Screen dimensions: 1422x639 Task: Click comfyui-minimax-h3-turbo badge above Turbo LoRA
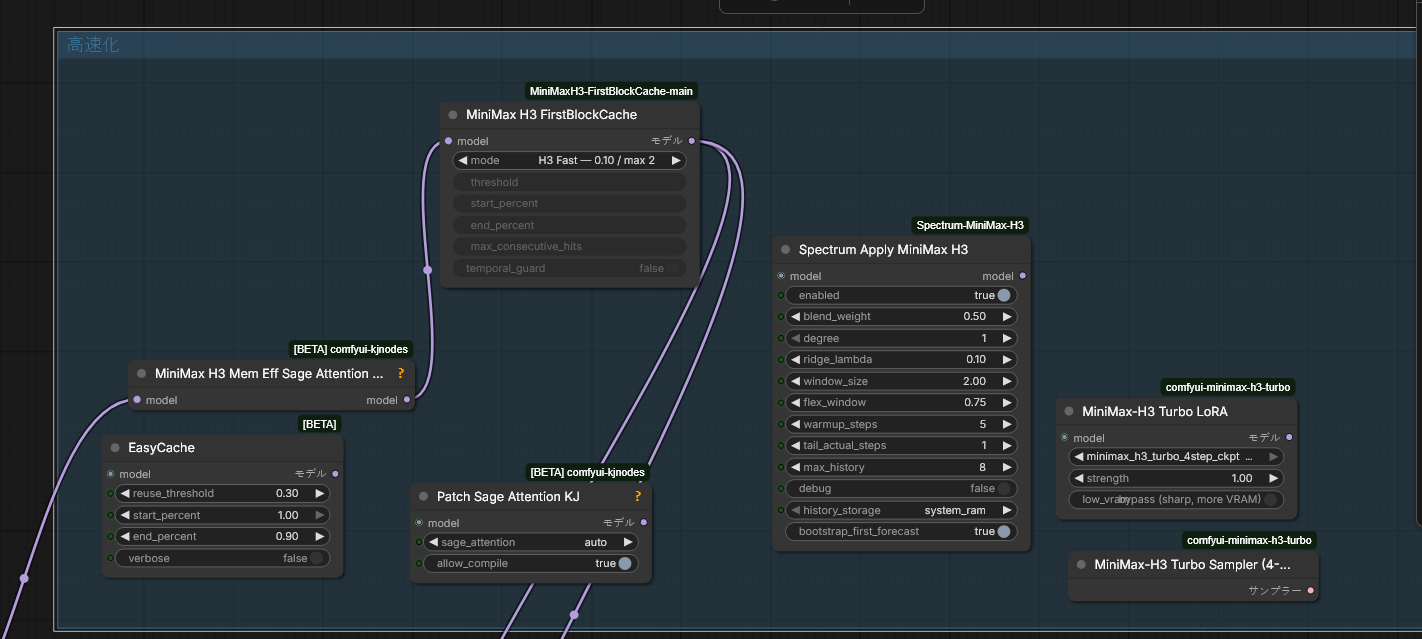pos(1228,387)
